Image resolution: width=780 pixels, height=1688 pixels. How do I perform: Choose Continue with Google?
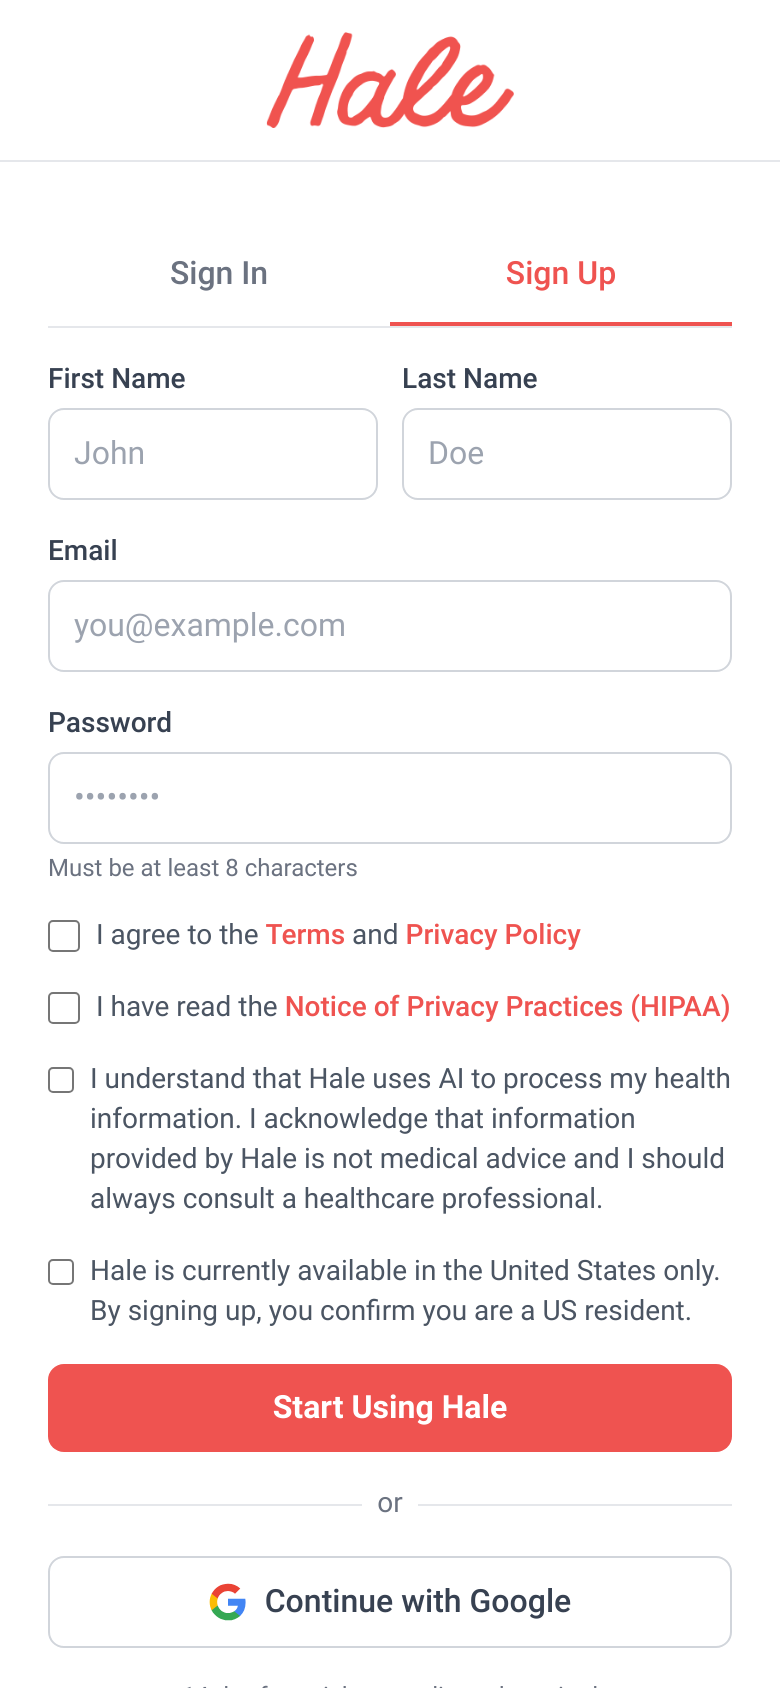pos(390,1602)
